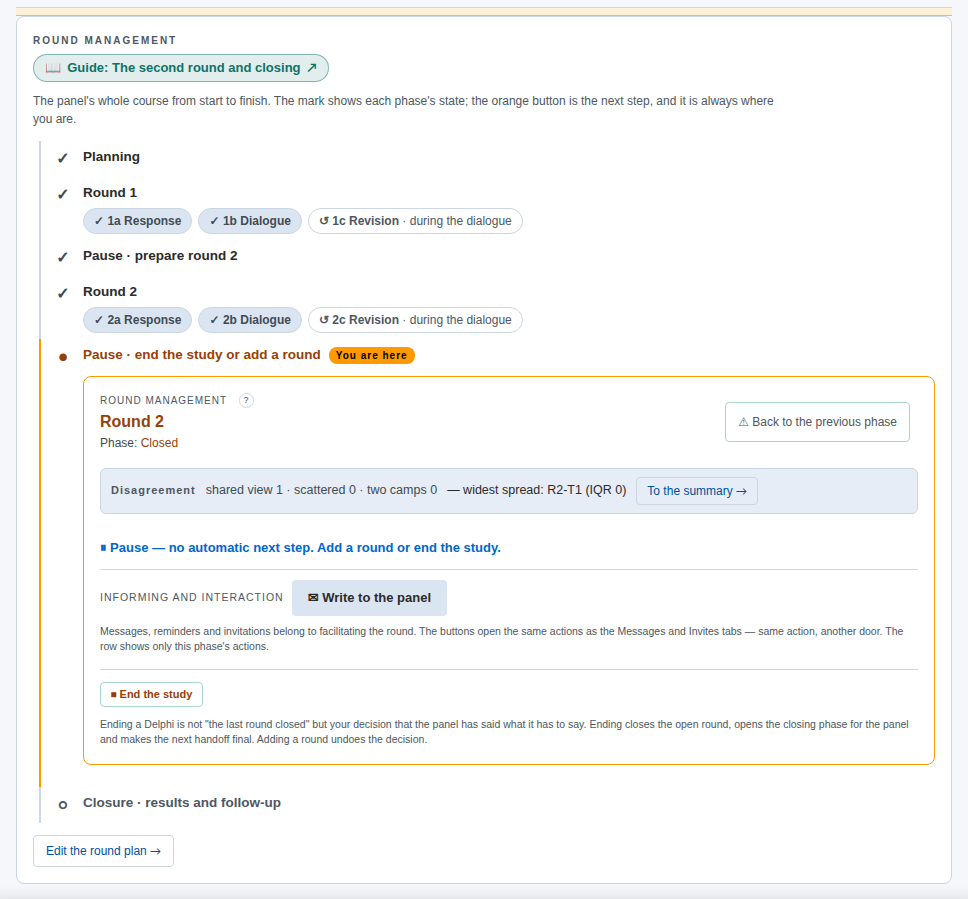Select the 2a Response phase chip
Screen dimensions: 968x899
point(138,320)
